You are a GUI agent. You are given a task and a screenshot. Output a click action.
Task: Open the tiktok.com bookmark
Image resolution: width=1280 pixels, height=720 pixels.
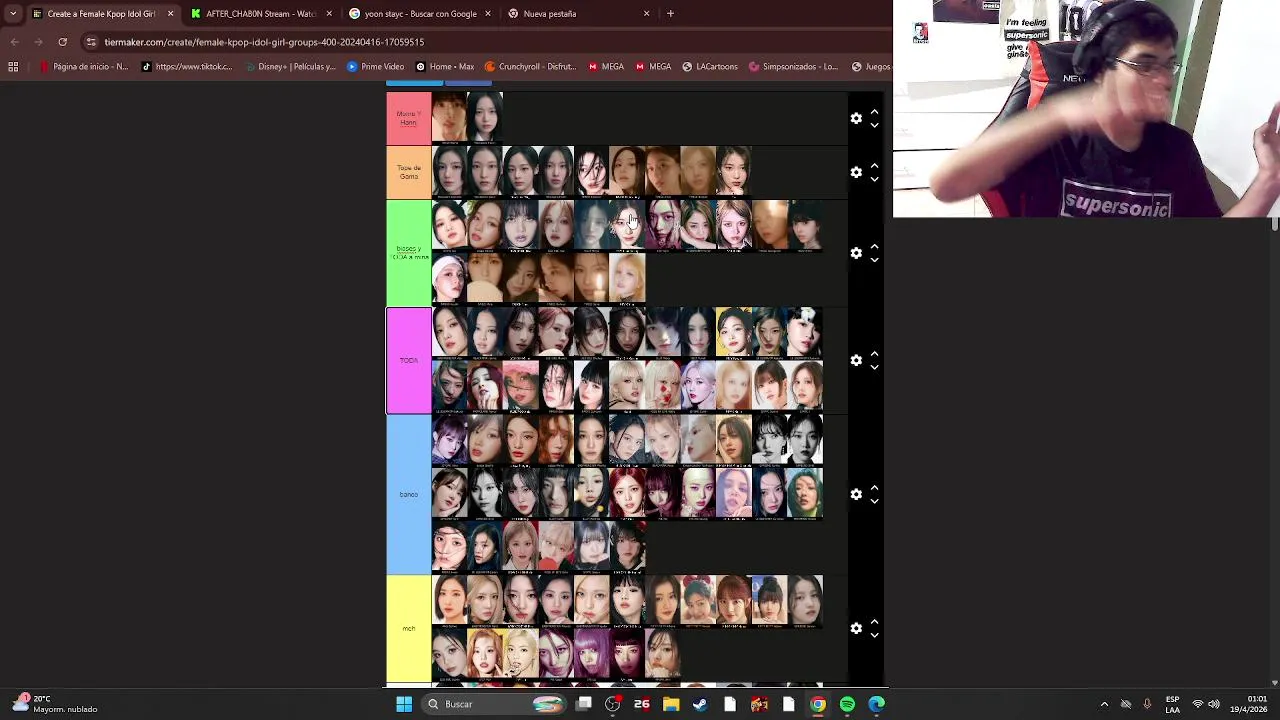pos(188,67)
